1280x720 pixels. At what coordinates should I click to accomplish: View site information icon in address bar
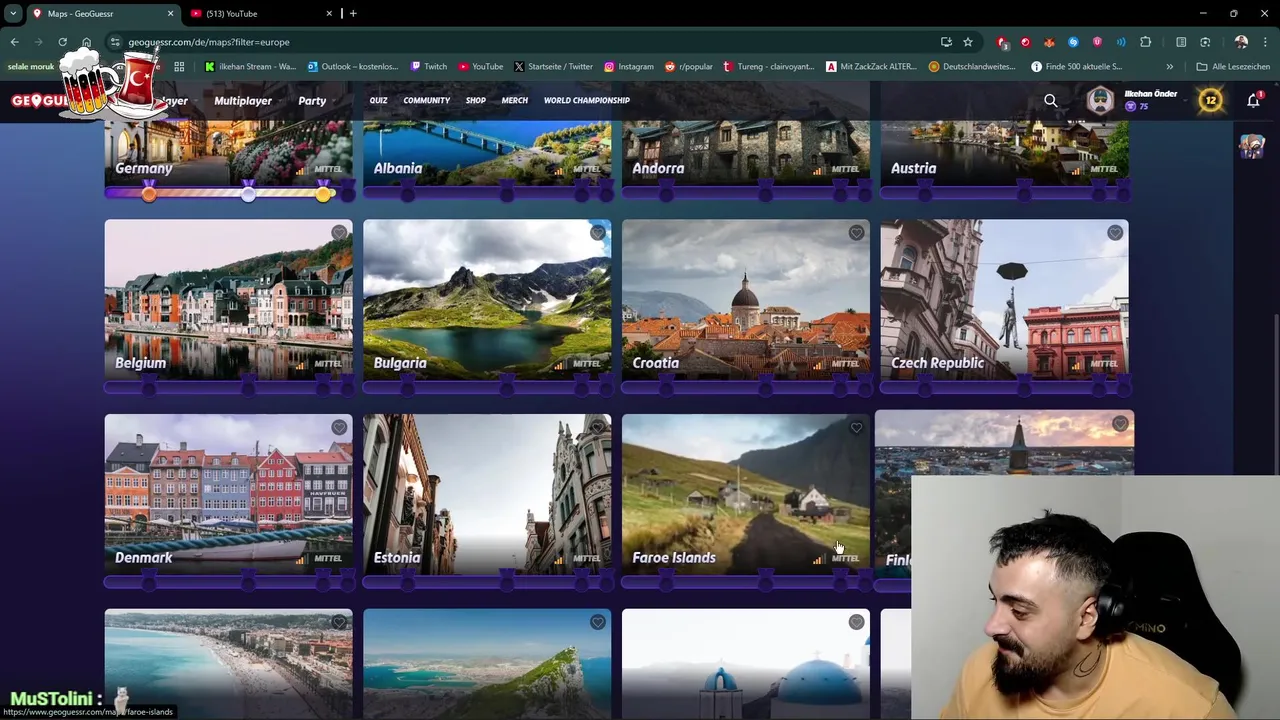click(115, 42)
